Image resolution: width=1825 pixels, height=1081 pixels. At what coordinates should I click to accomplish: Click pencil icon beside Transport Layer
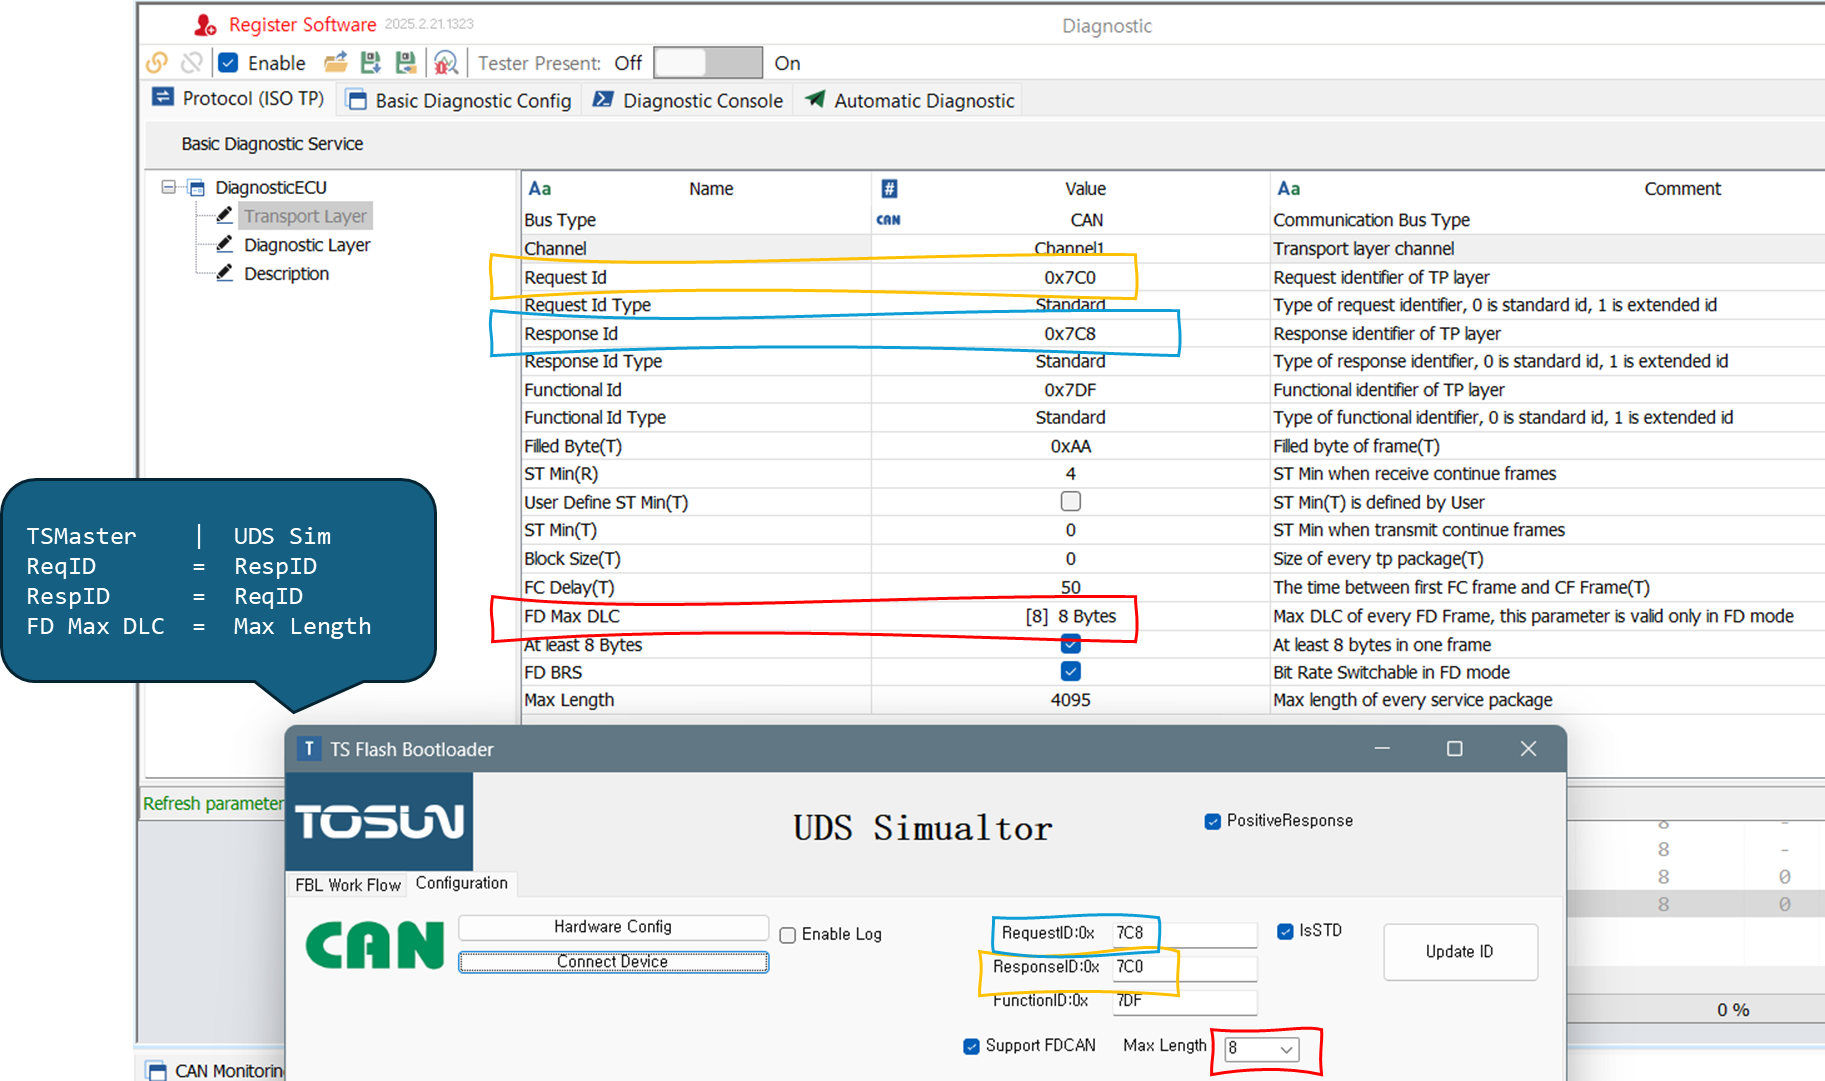(225, 215)
